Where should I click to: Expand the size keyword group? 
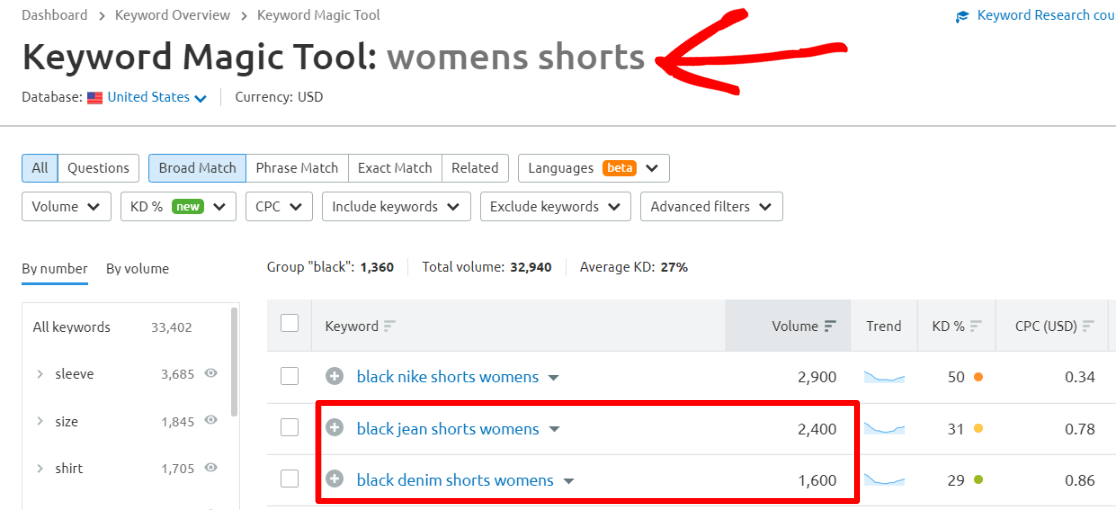(41, 421)
